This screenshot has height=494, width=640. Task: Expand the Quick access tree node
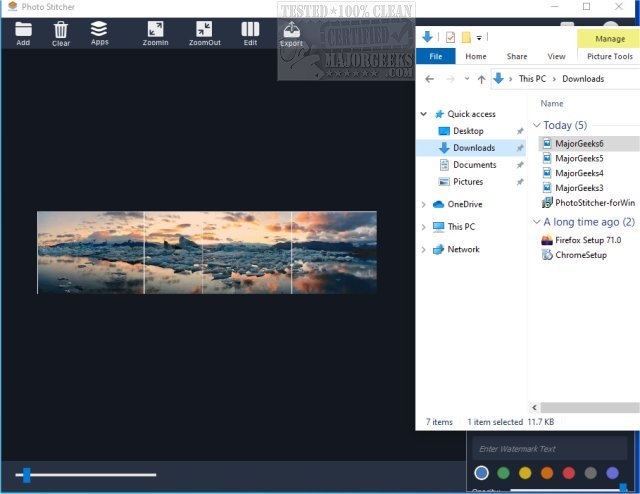pyautogui.click(x=424, y=114)
